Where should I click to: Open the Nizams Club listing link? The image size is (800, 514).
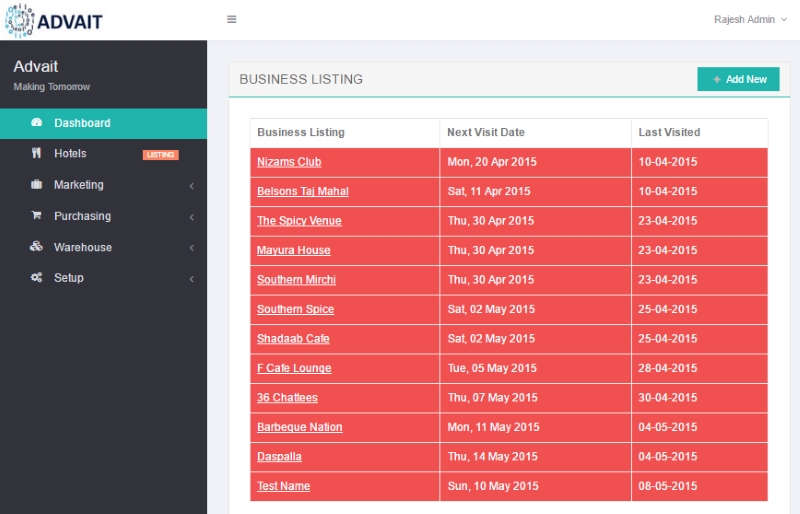(289, 162)
